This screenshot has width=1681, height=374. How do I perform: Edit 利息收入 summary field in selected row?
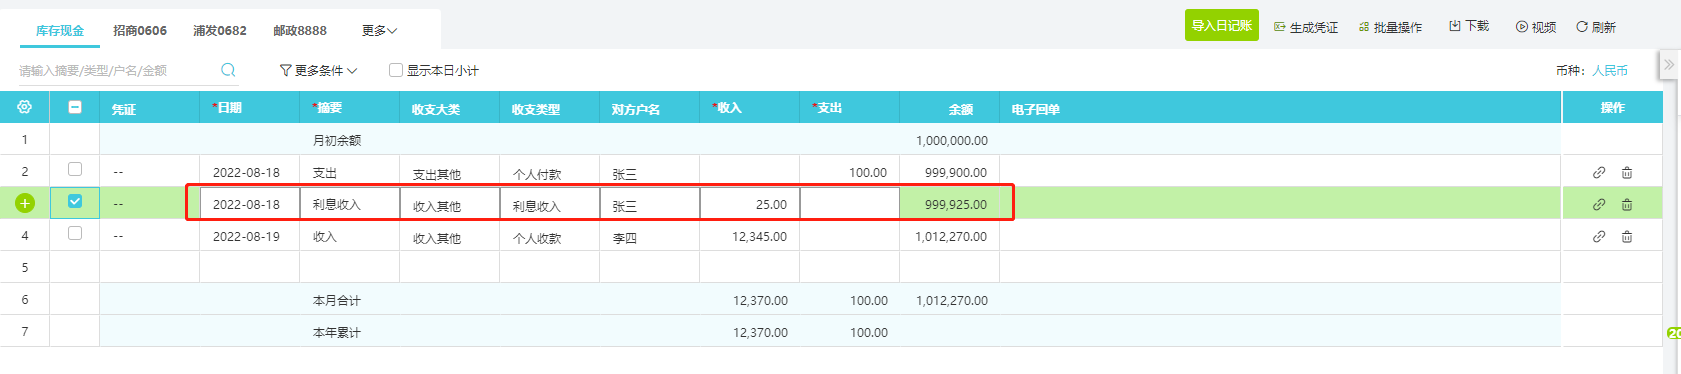click(x=350, y=204)
